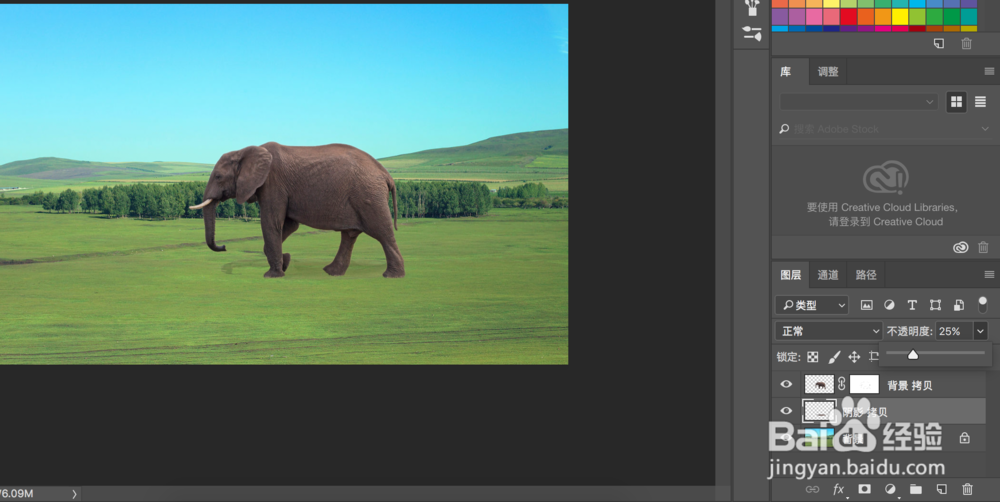Image resolution: width=1000 pixels, height=502 pixels.
Task: Lock layer position with move icon
Action: coord(854,357)
